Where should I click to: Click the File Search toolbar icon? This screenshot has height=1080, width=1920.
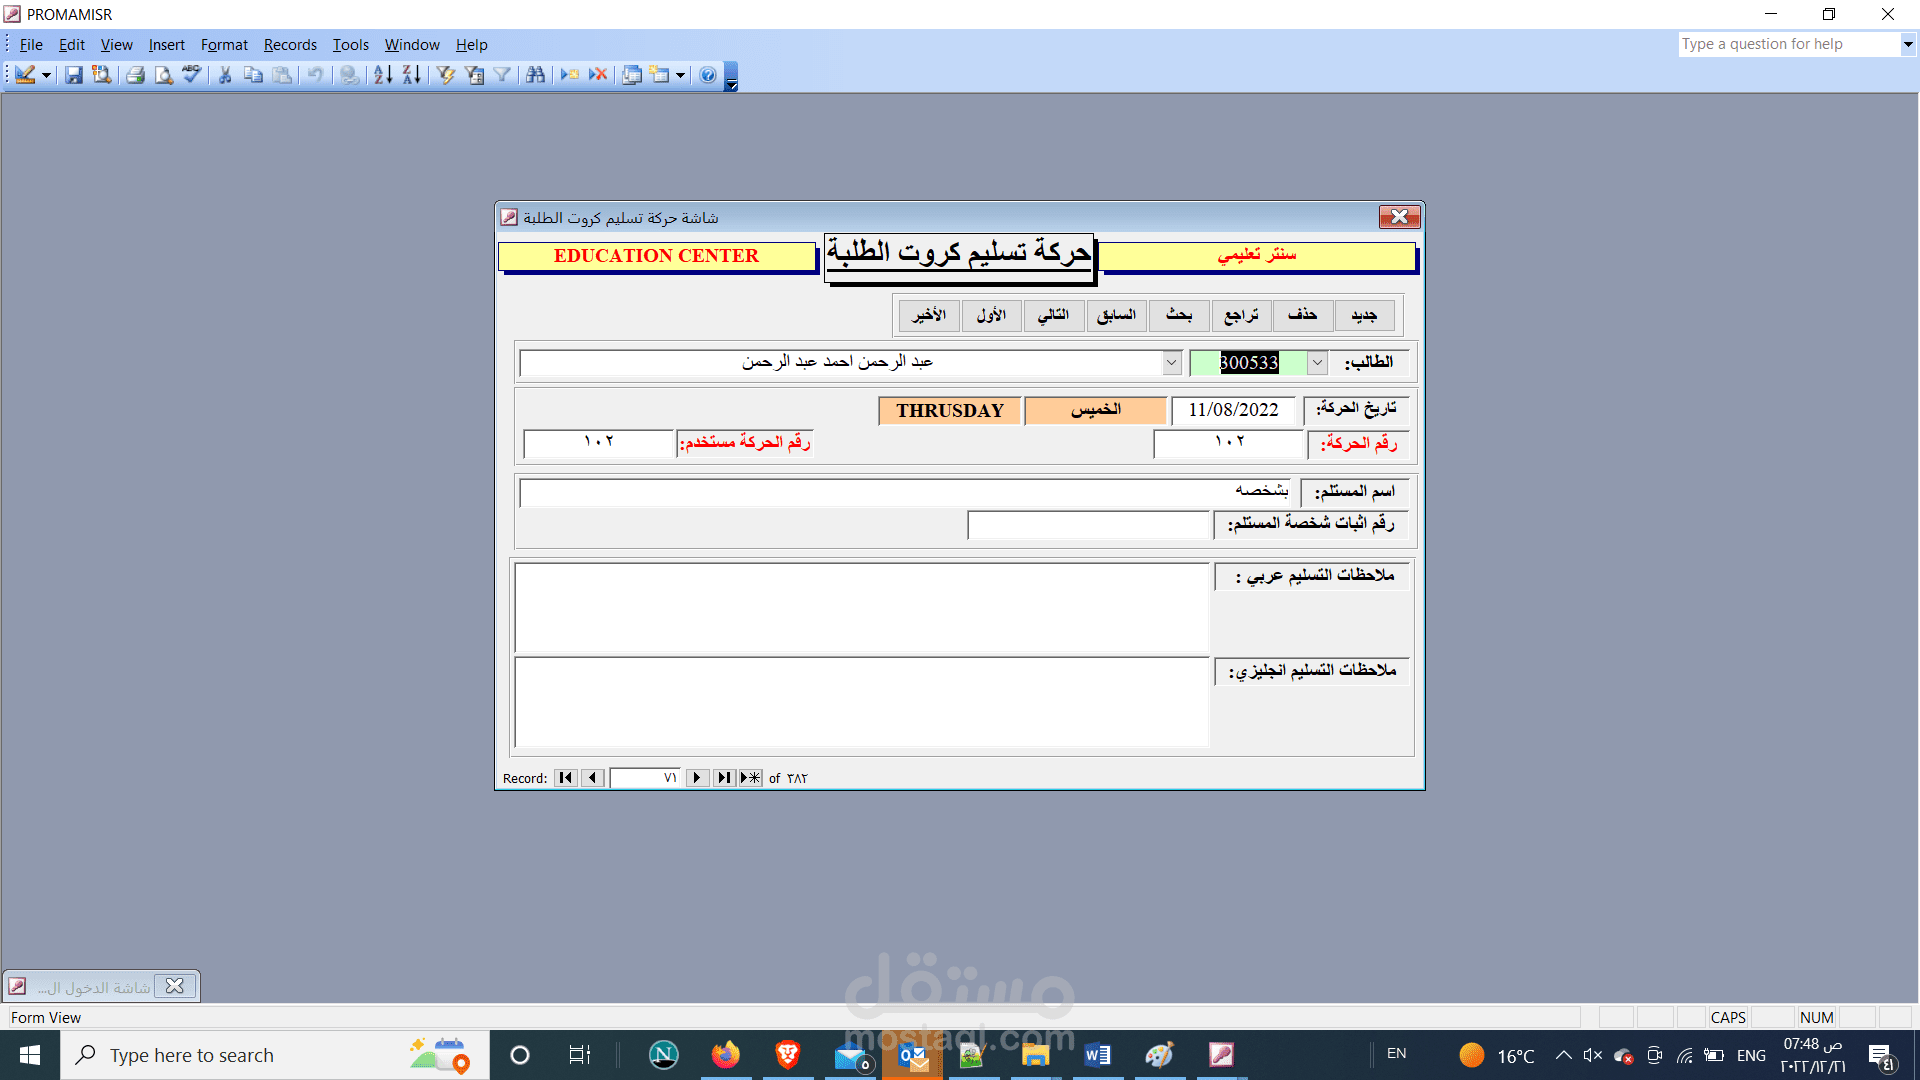point(102,75)
